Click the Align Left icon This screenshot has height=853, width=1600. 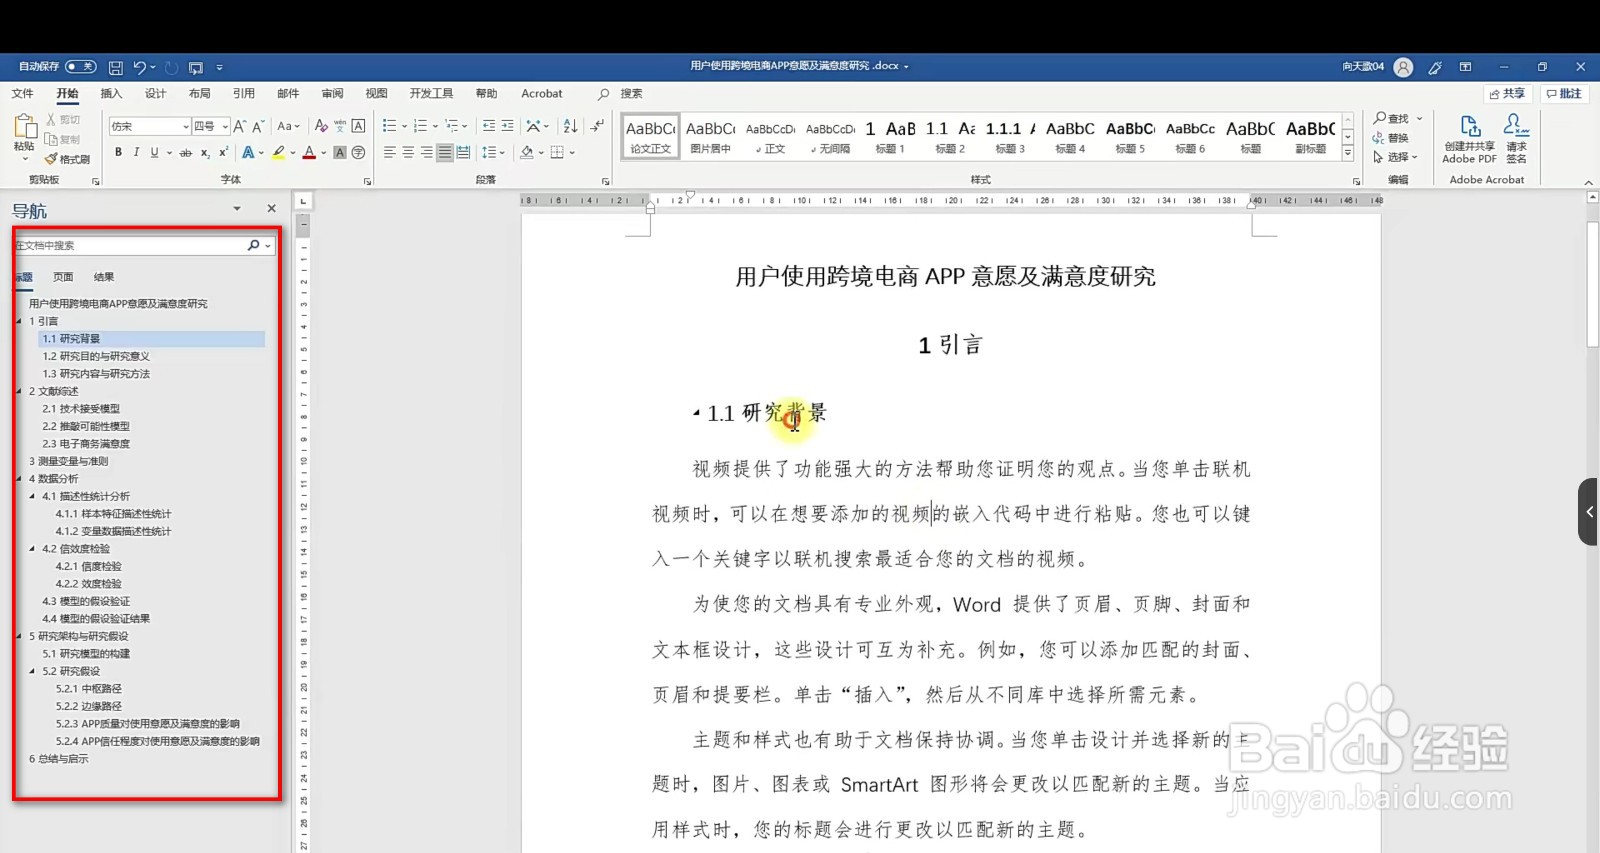tap(390, 152)
